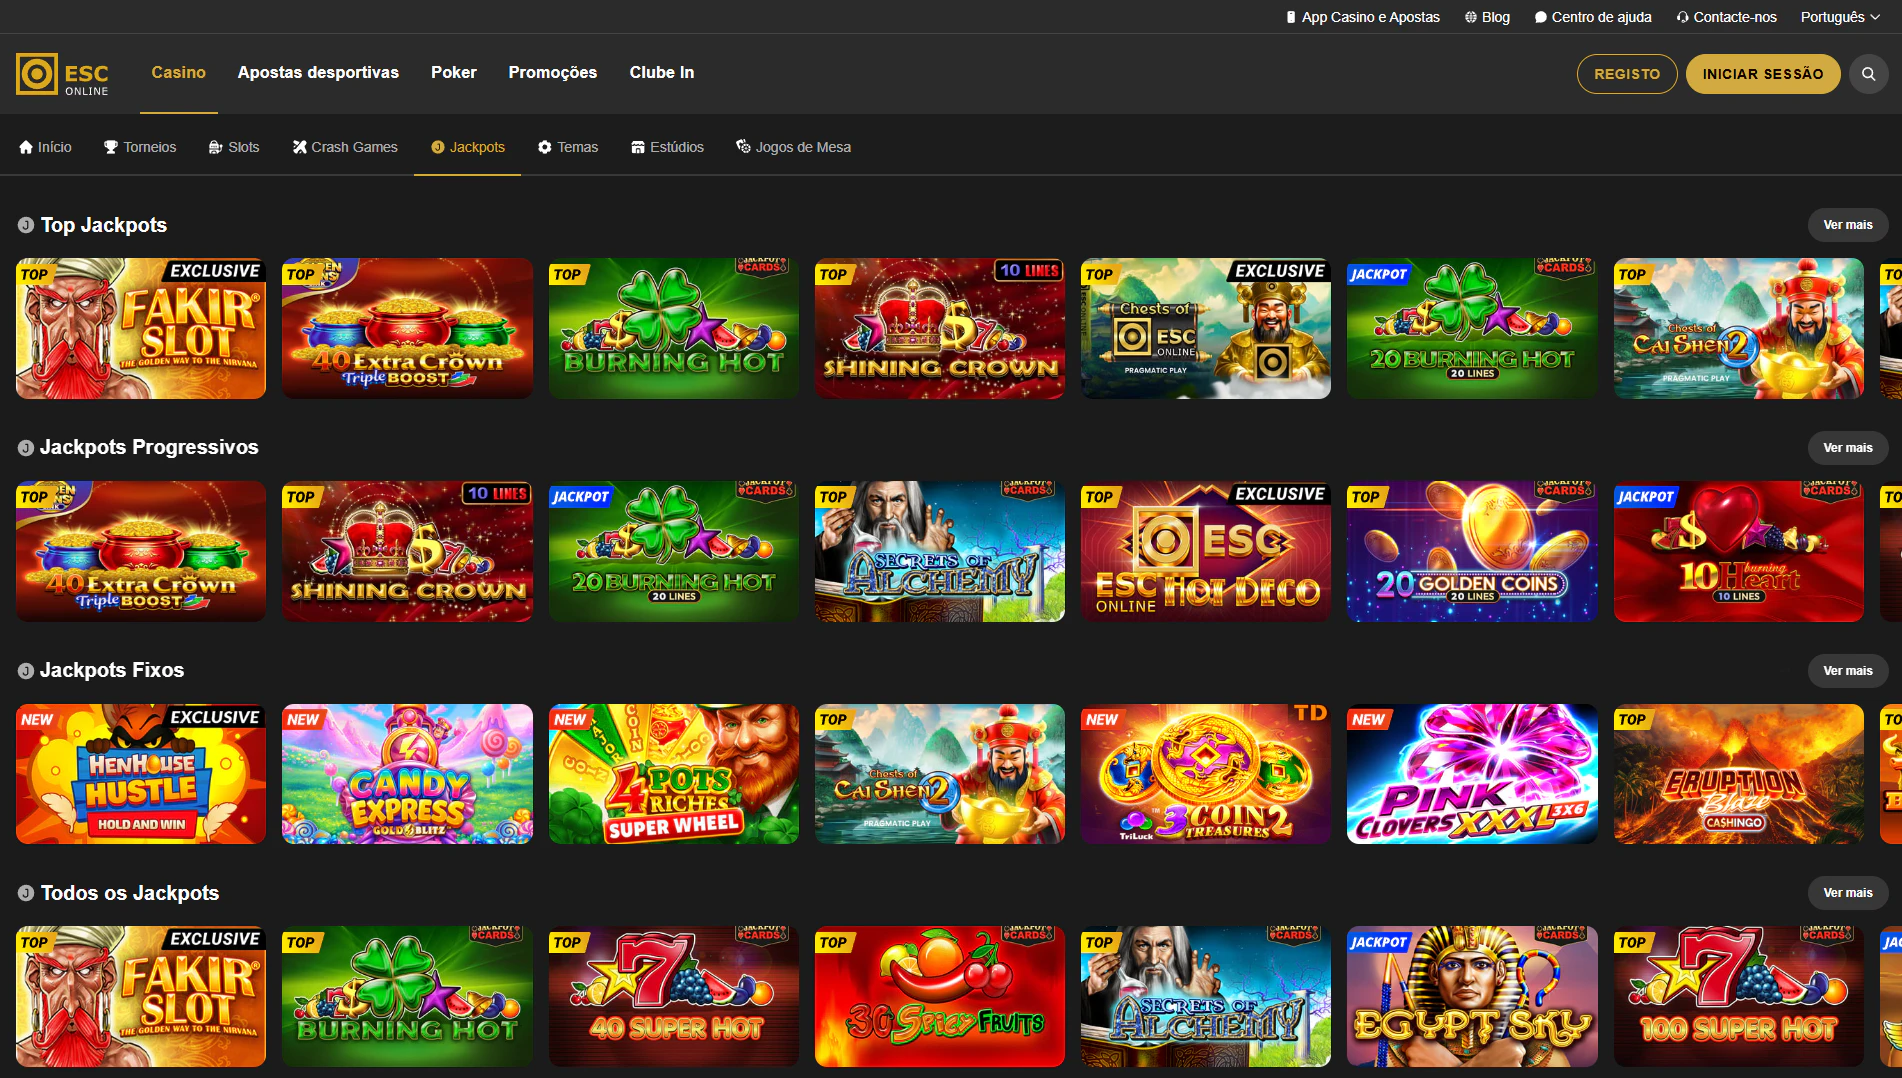The image size is (1902, 1078).
Task: Open Burning Hot in Top Jackpots
Action: [x=674, y=329]
